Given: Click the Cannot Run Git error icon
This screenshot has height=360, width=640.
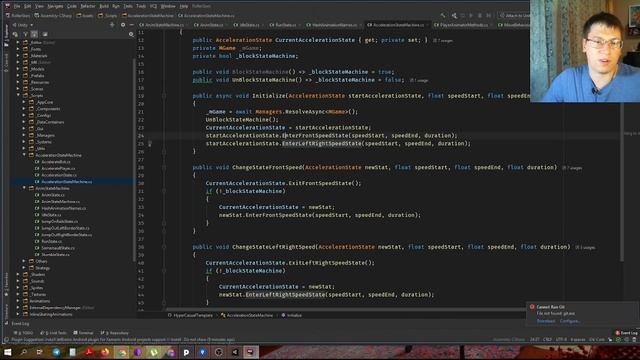Looking at the screenshot, I should coord(532,307).
